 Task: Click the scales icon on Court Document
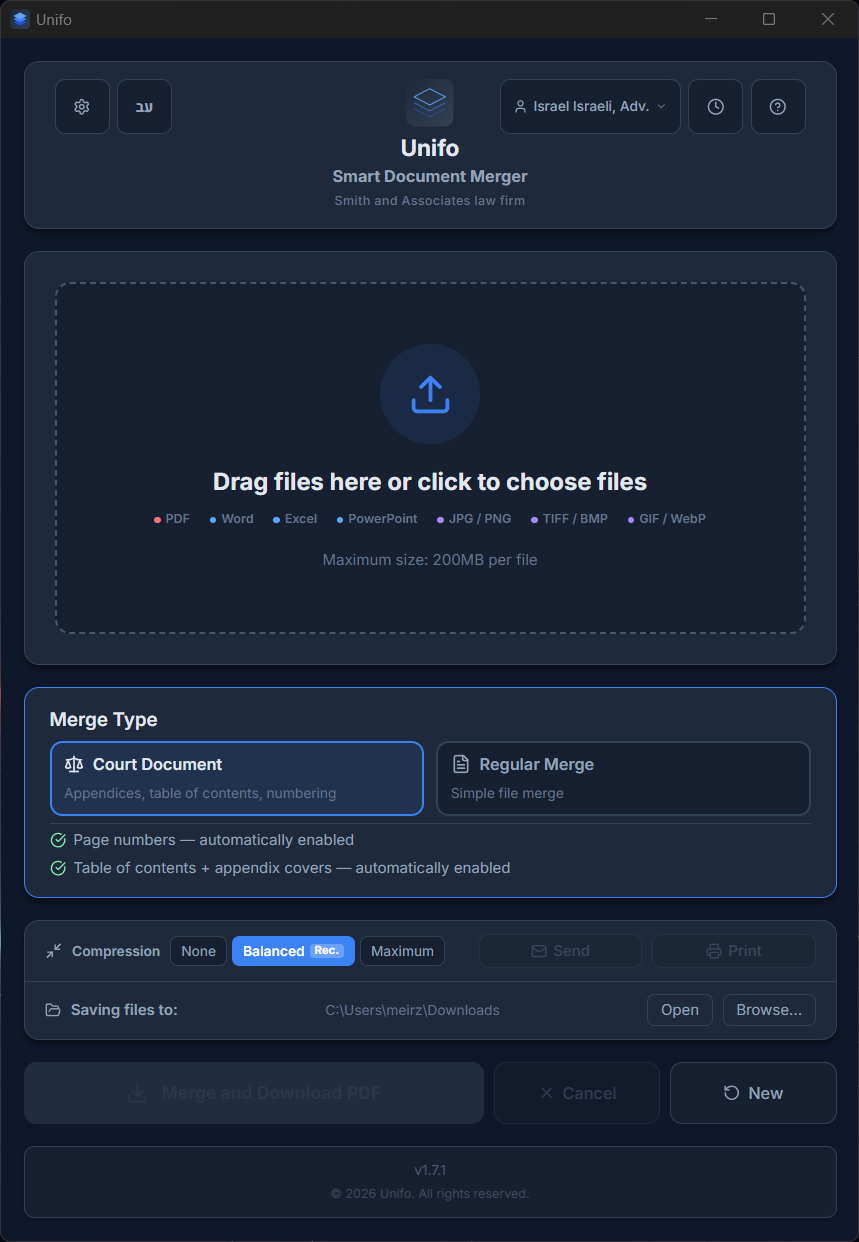coord(74,764)
